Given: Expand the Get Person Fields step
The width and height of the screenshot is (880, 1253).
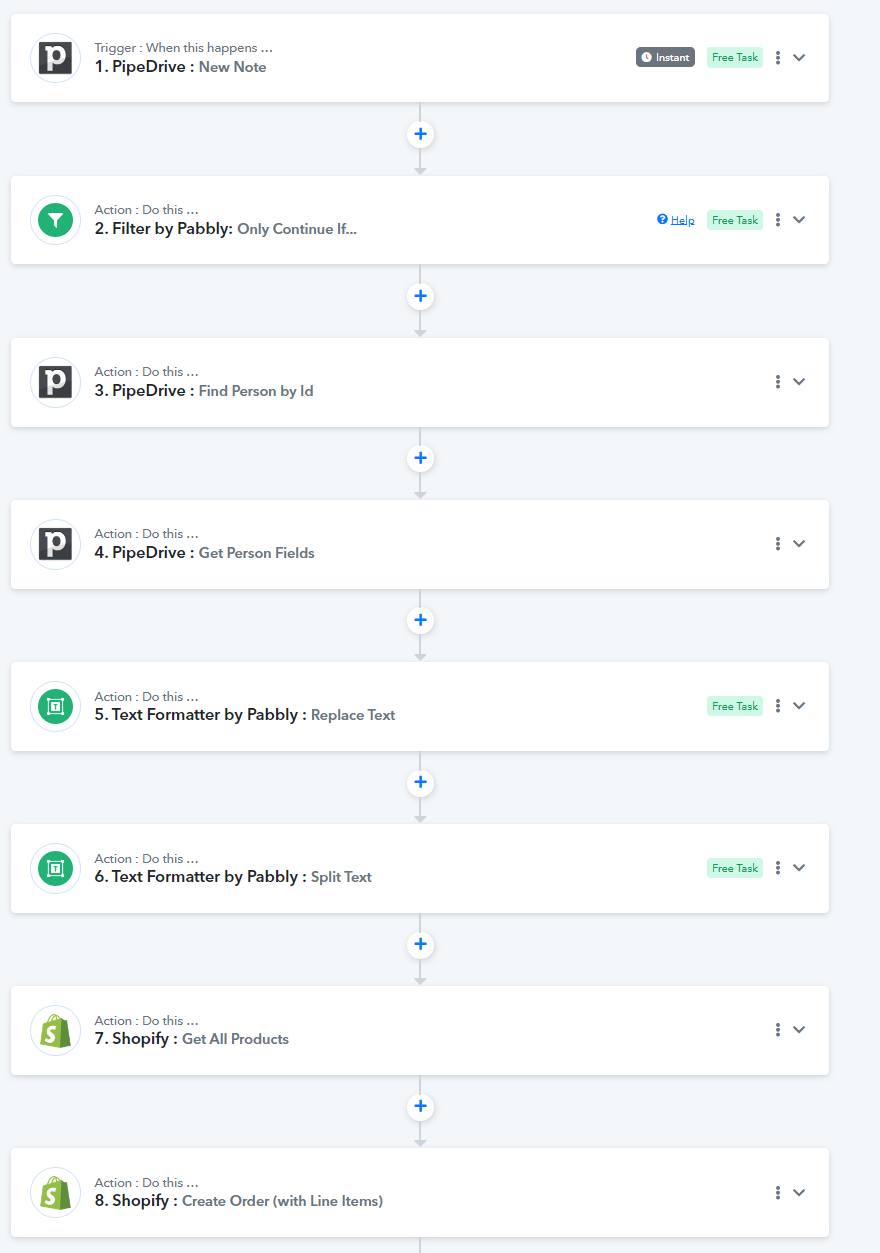Looking at the screenshot, I should [x=799, y=544].
